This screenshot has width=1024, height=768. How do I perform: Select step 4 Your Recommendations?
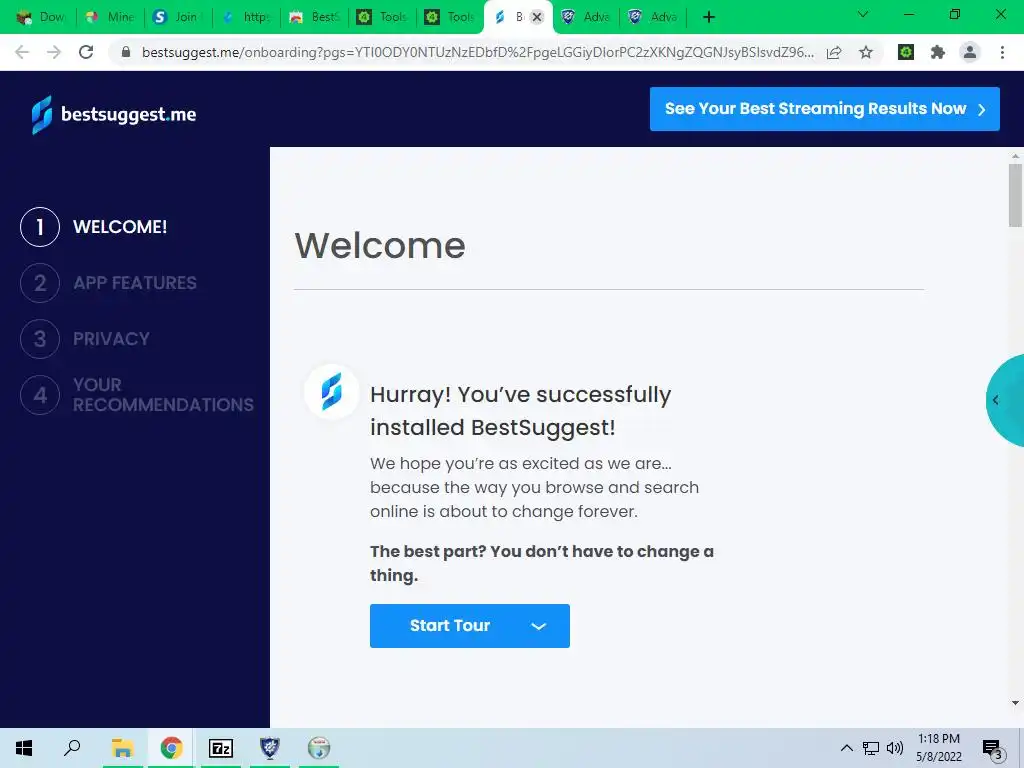coord(137,394)
